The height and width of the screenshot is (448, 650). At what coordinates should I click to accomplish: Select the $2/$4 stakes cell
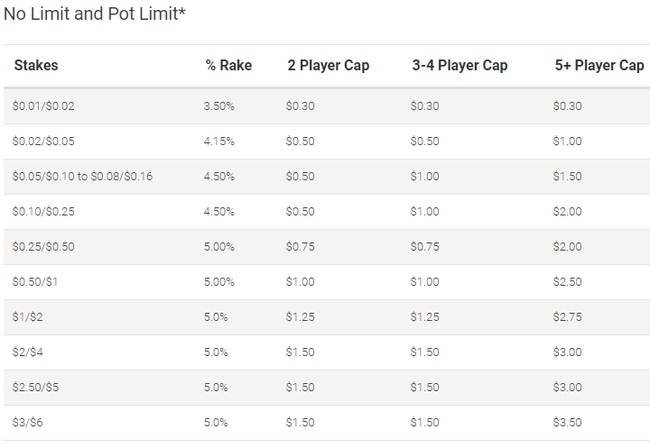click(28, 352)
